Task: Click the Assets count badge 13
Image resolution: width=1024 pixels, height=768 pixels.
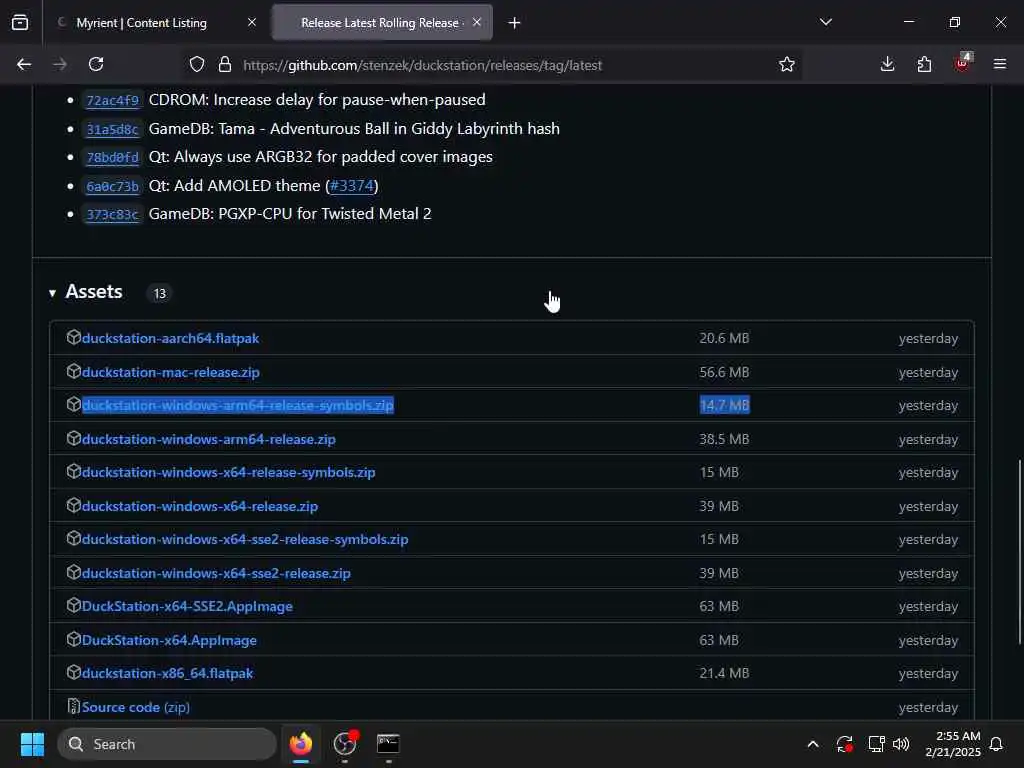Action: click(159, 294)
